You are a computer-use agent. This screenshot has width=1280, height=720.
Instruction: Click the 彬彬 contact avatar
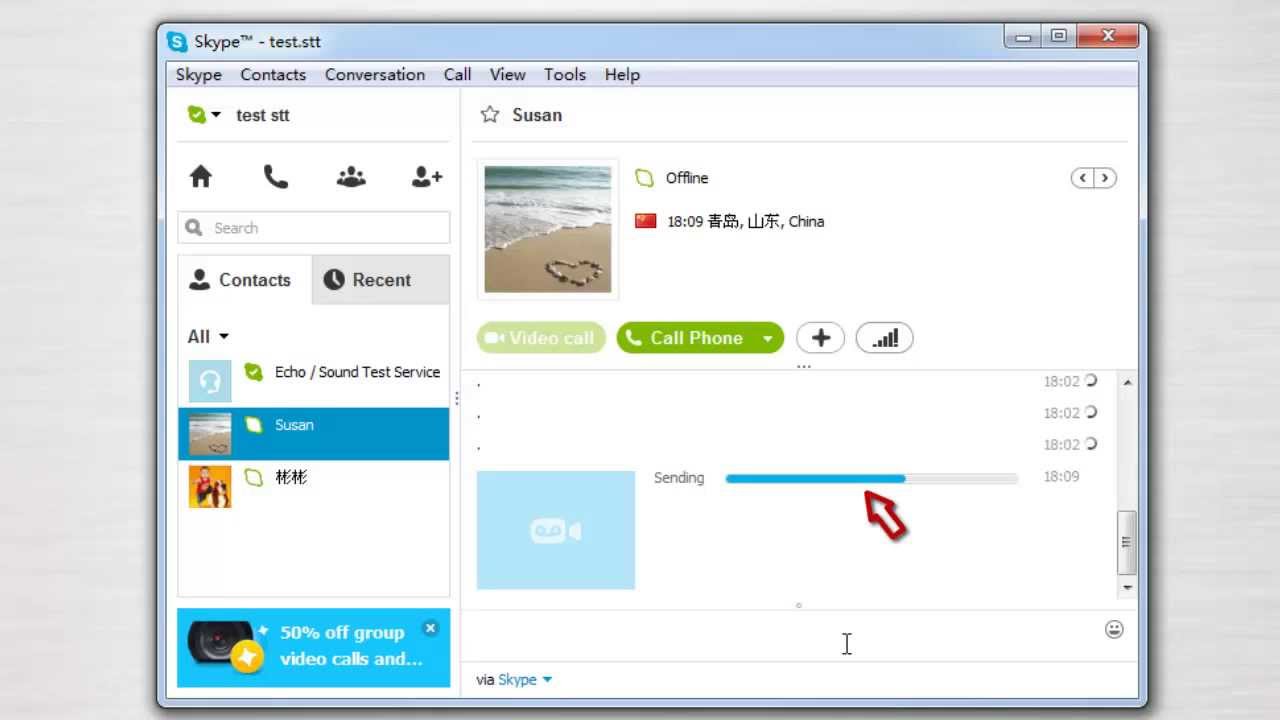tap(210, 486)
